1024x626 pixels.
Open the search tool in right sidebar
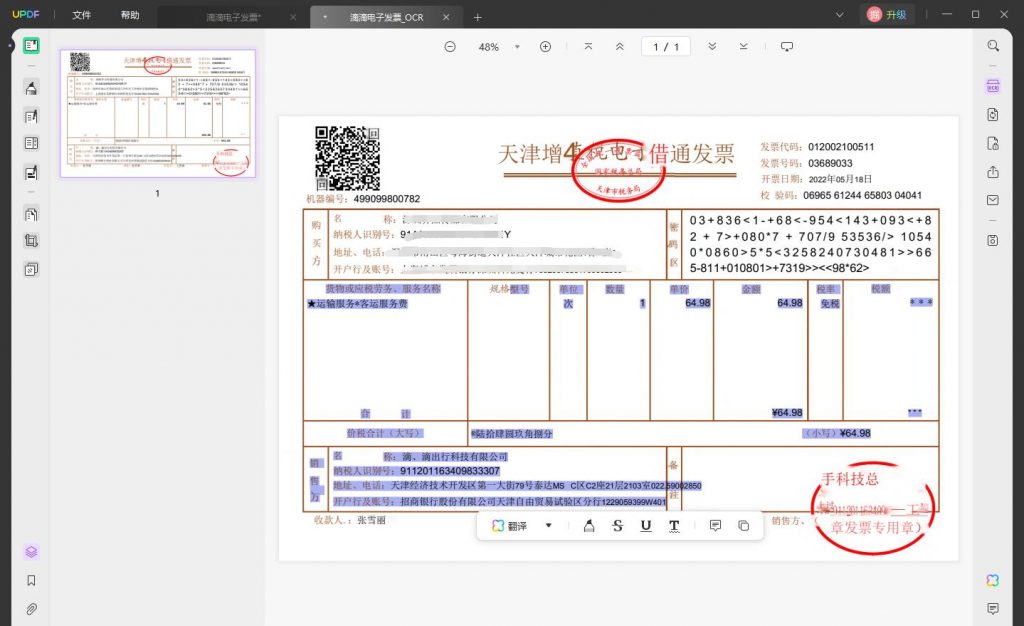click(993, 46)
